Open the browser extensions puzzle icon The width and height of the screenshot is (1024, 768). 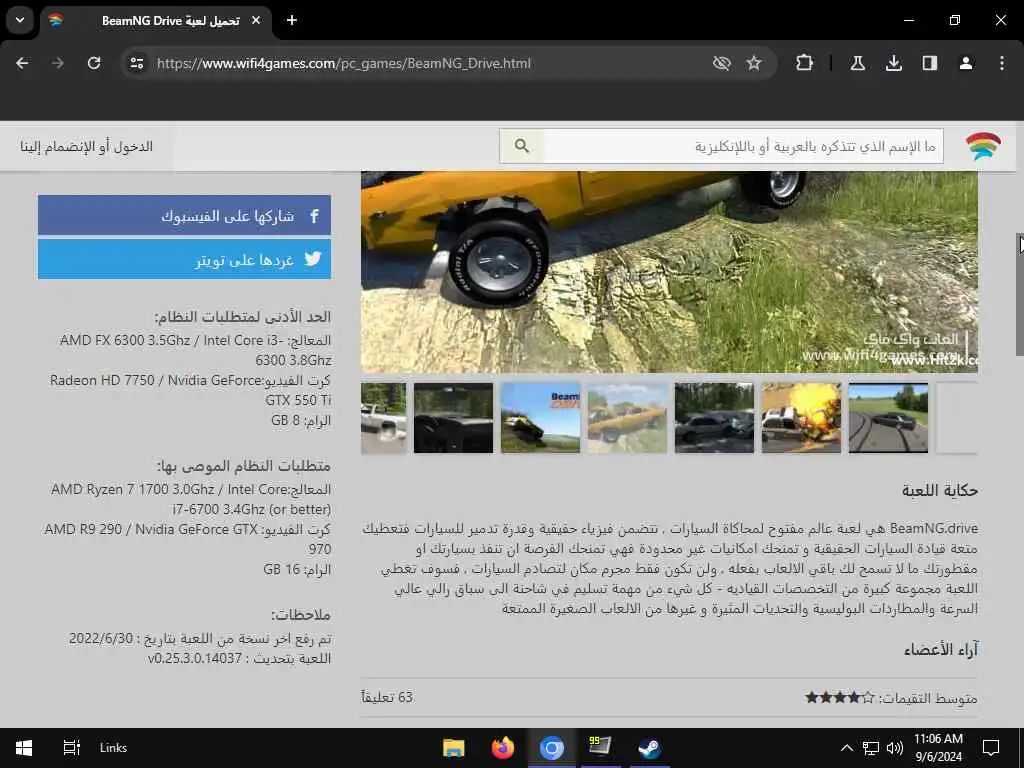coord(805,63)
